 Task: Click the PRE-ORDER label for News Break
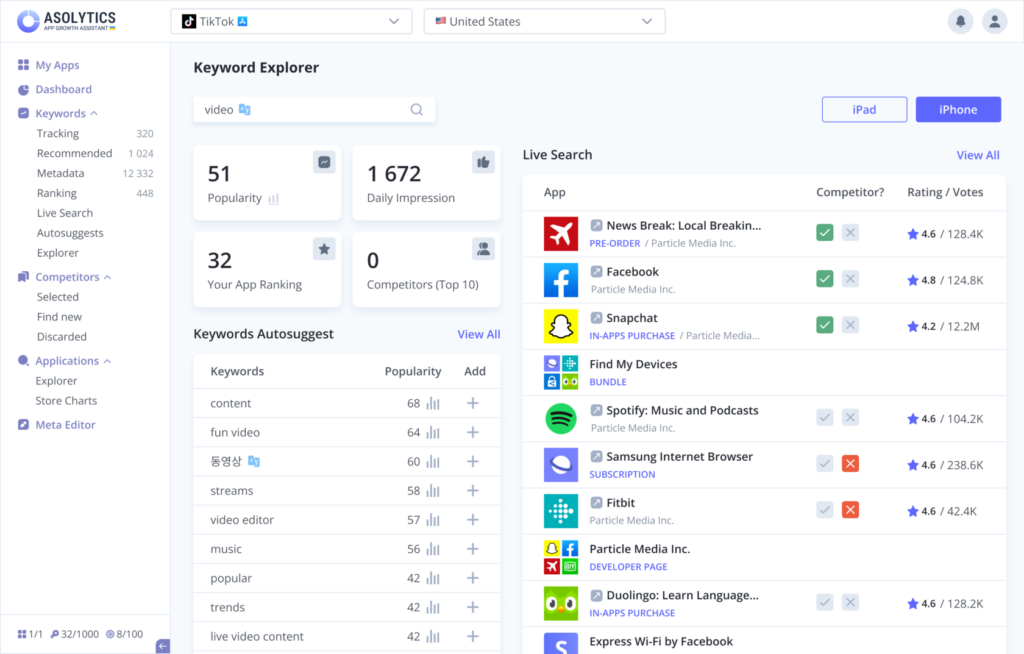click(x=615, y=244)
